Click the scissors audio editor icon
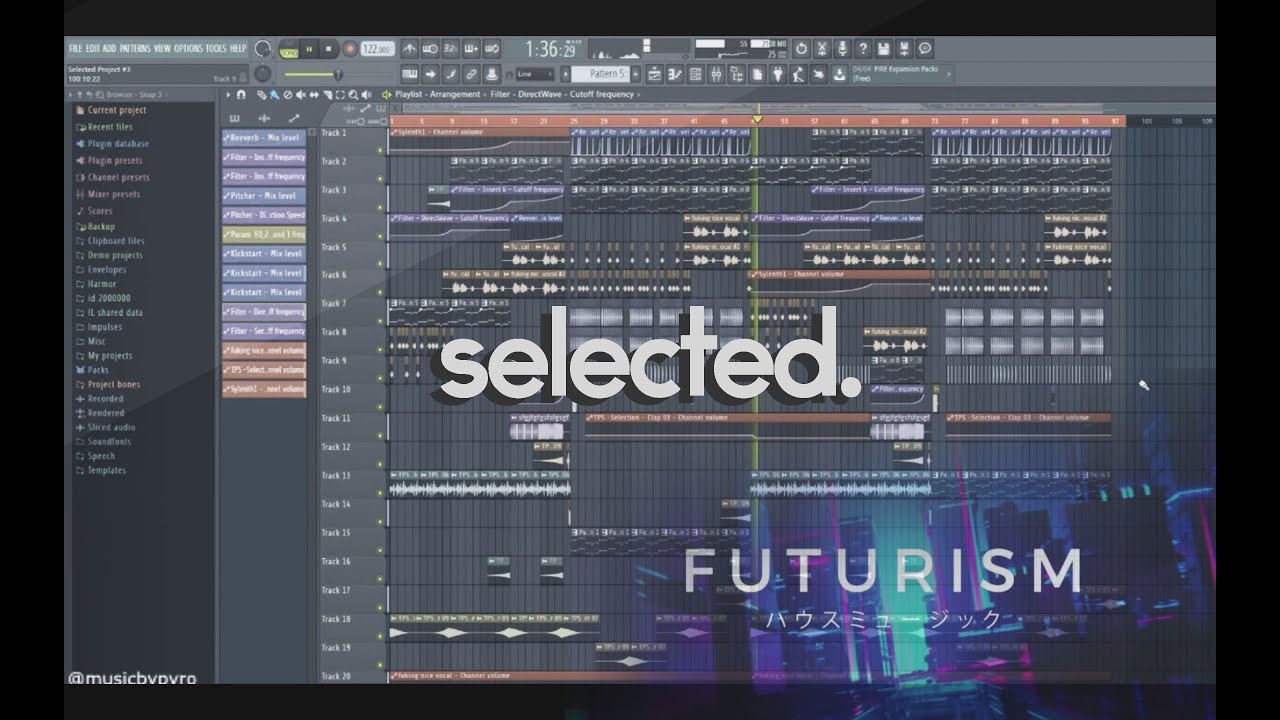The image size is (1280, 720). [822, 49]
